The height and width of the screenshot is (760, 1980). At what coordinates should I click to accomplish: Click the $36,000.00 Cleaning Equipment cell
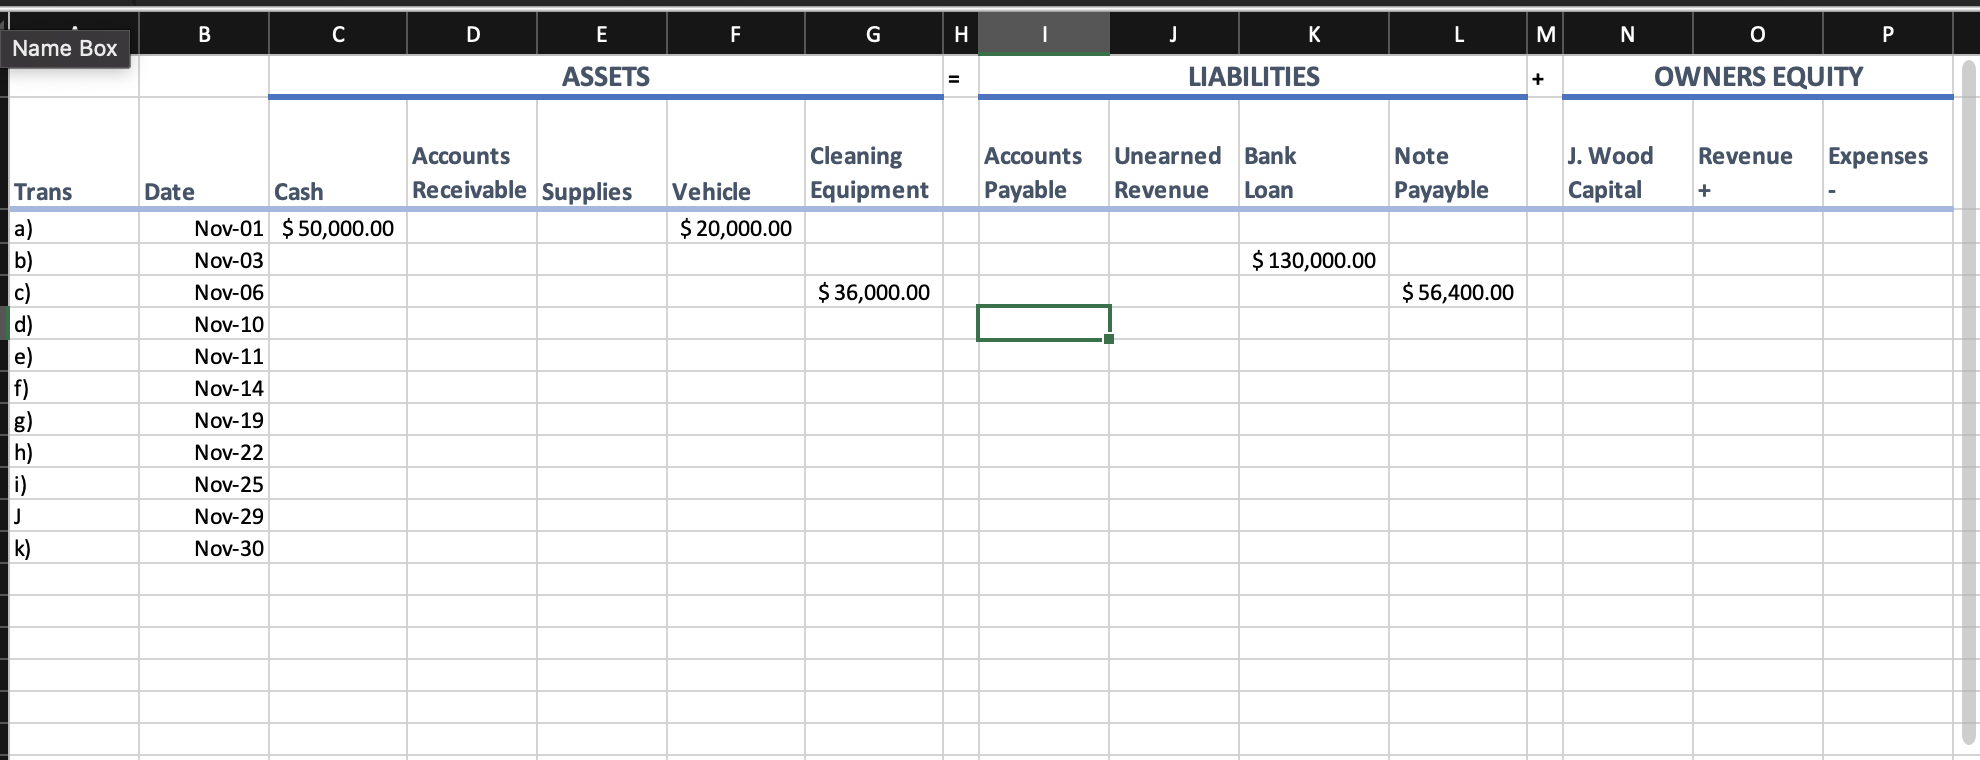[874, 292]
